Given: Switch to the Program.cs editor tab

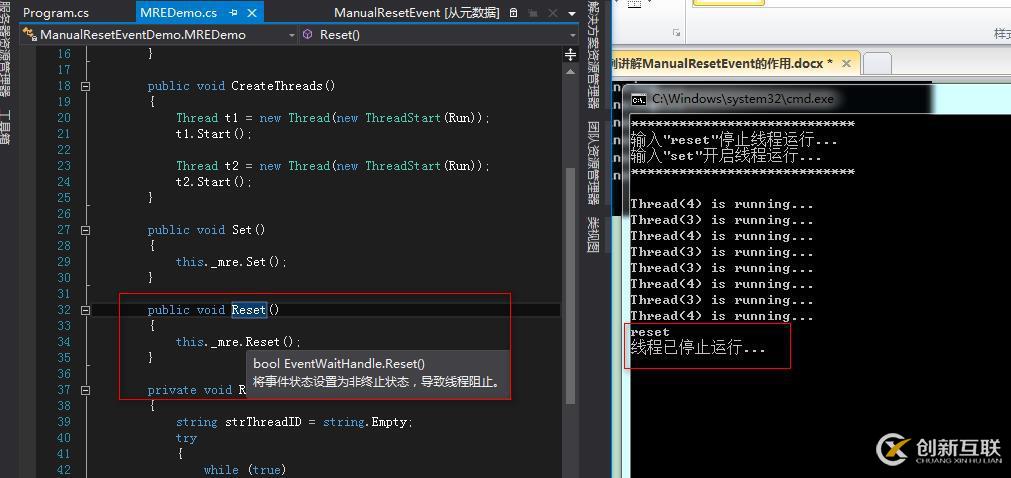Looking at the screenshot, I should tap(55, 12).
